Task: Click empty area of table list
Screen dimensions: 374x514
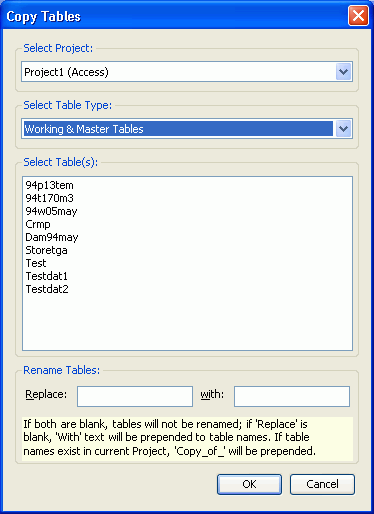Action: 187,322
